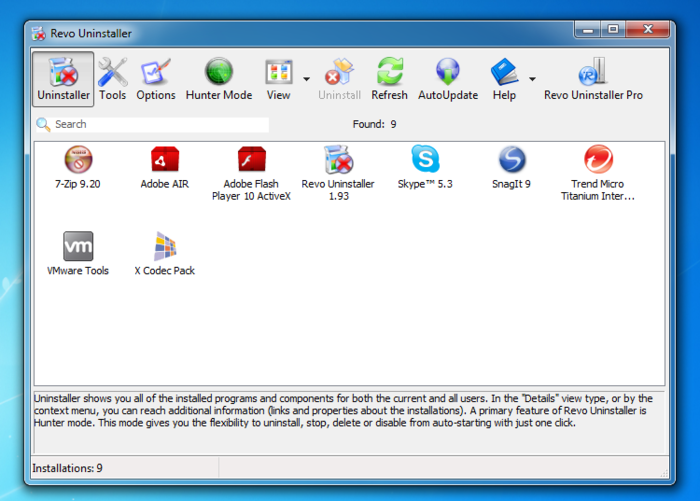Select Adobe Flash Player 10 ActiveX
Image resolution: width=700 pixels, height=501 pixels.
click(x=251, y=174)
